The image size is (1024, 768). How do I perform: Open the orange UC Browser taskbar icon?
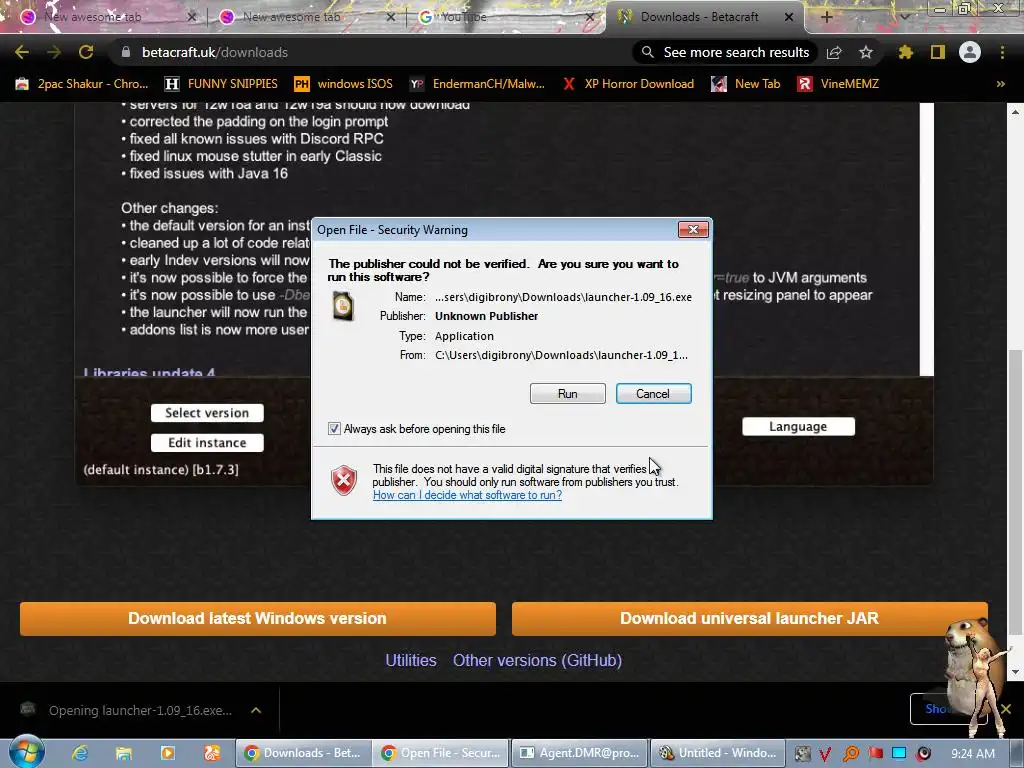tap(212, 753)
